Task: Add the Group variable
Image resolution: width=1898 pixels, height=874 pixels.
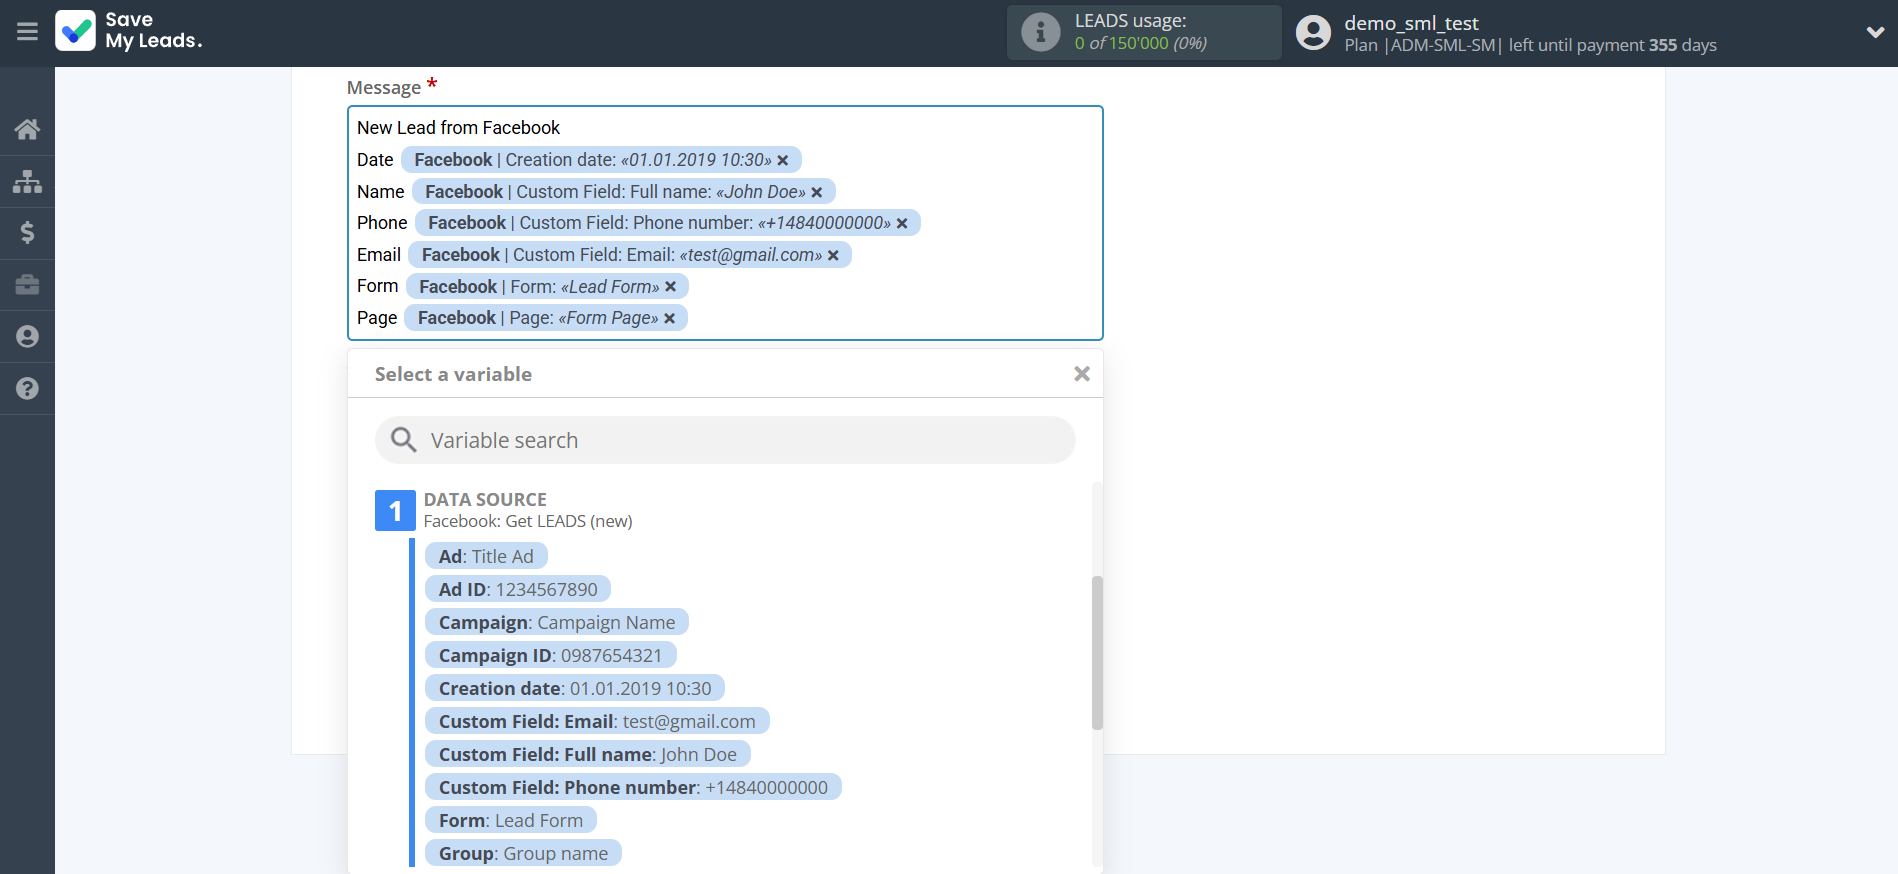Action: [x=522, y=853]
